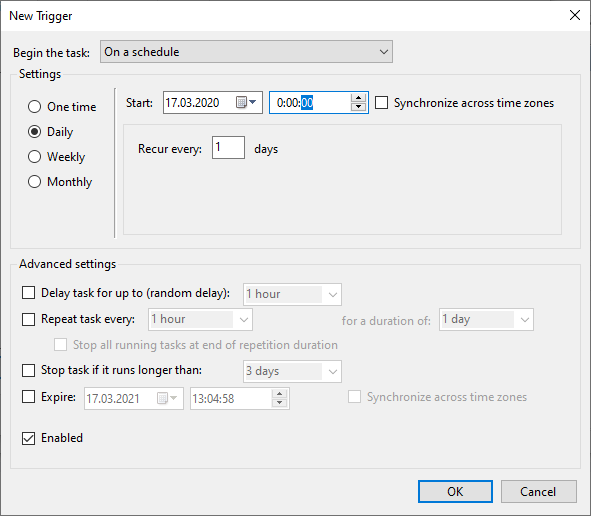Enable Synchronize across time zones for Start
The height and width of the screenshot is (516, 591).
click(381, 103)
